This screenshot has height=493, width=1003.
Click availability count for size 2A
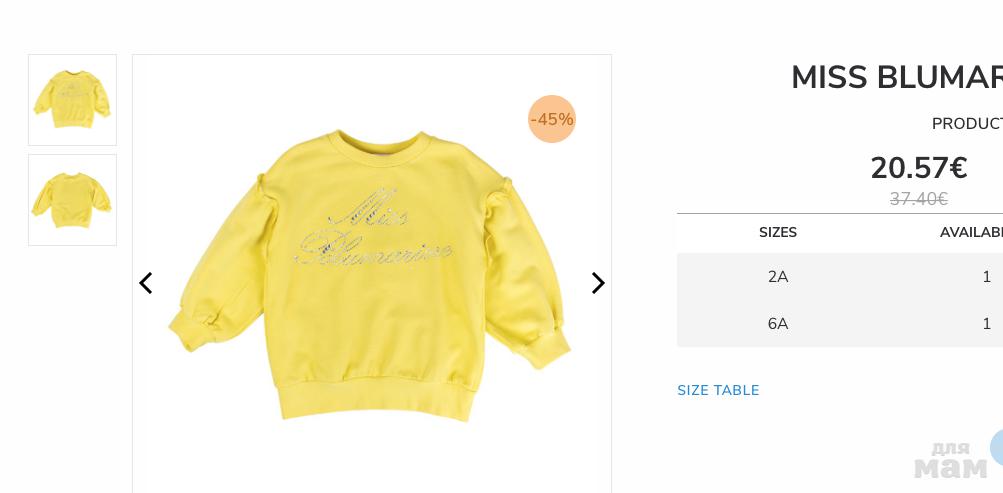986,277
